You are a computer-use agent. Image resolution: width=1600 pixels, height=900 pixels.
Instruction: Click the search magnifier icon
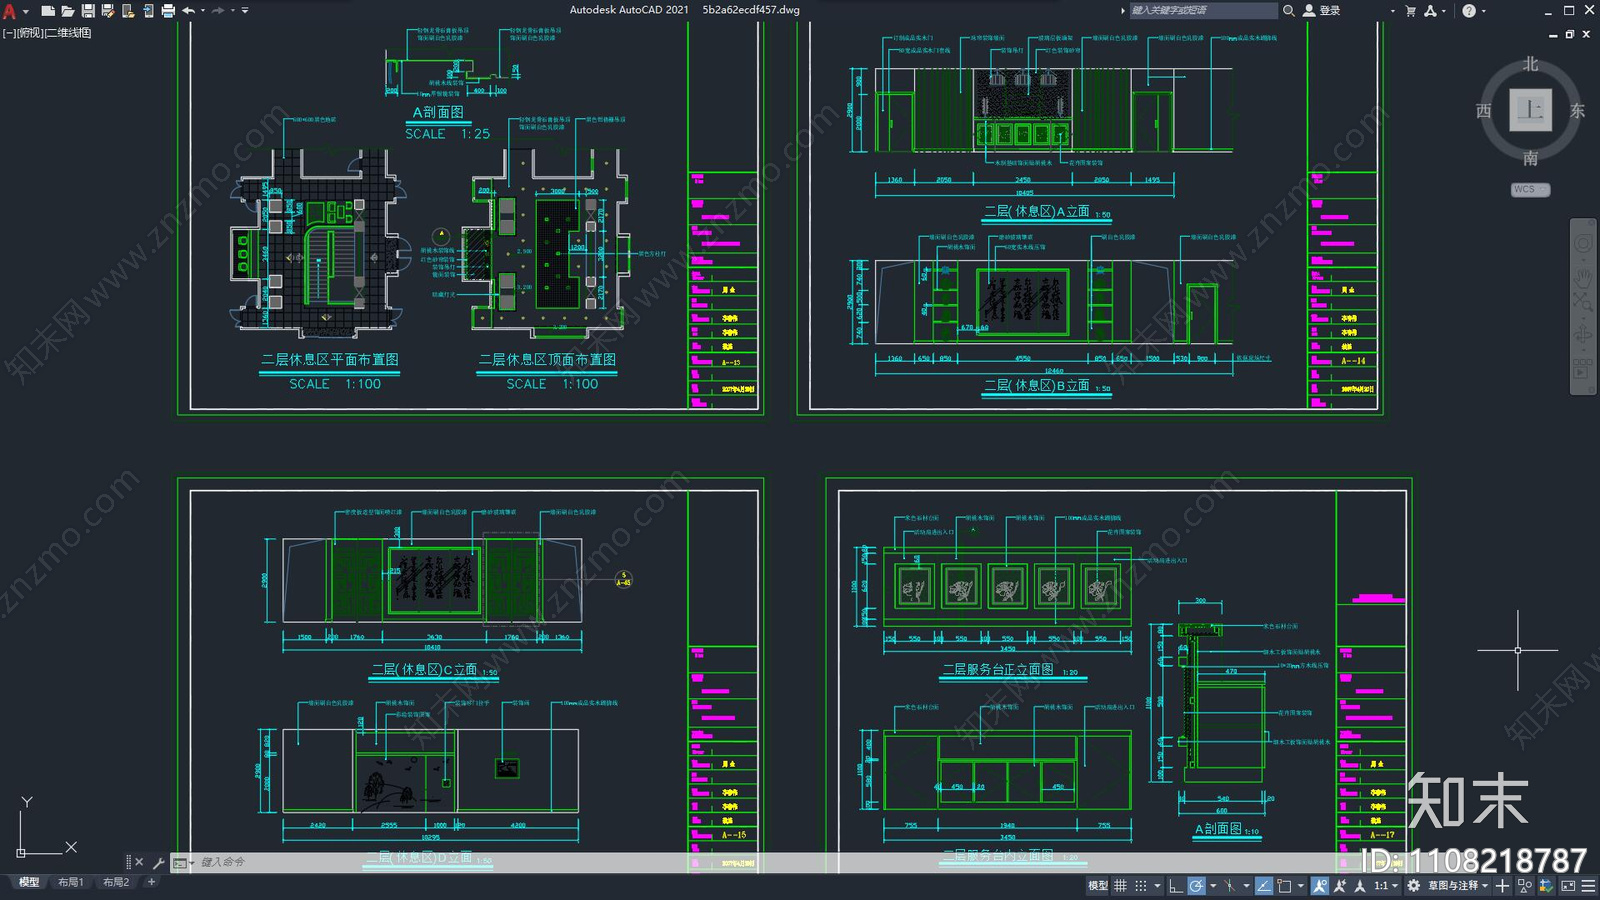point(1289,10)
